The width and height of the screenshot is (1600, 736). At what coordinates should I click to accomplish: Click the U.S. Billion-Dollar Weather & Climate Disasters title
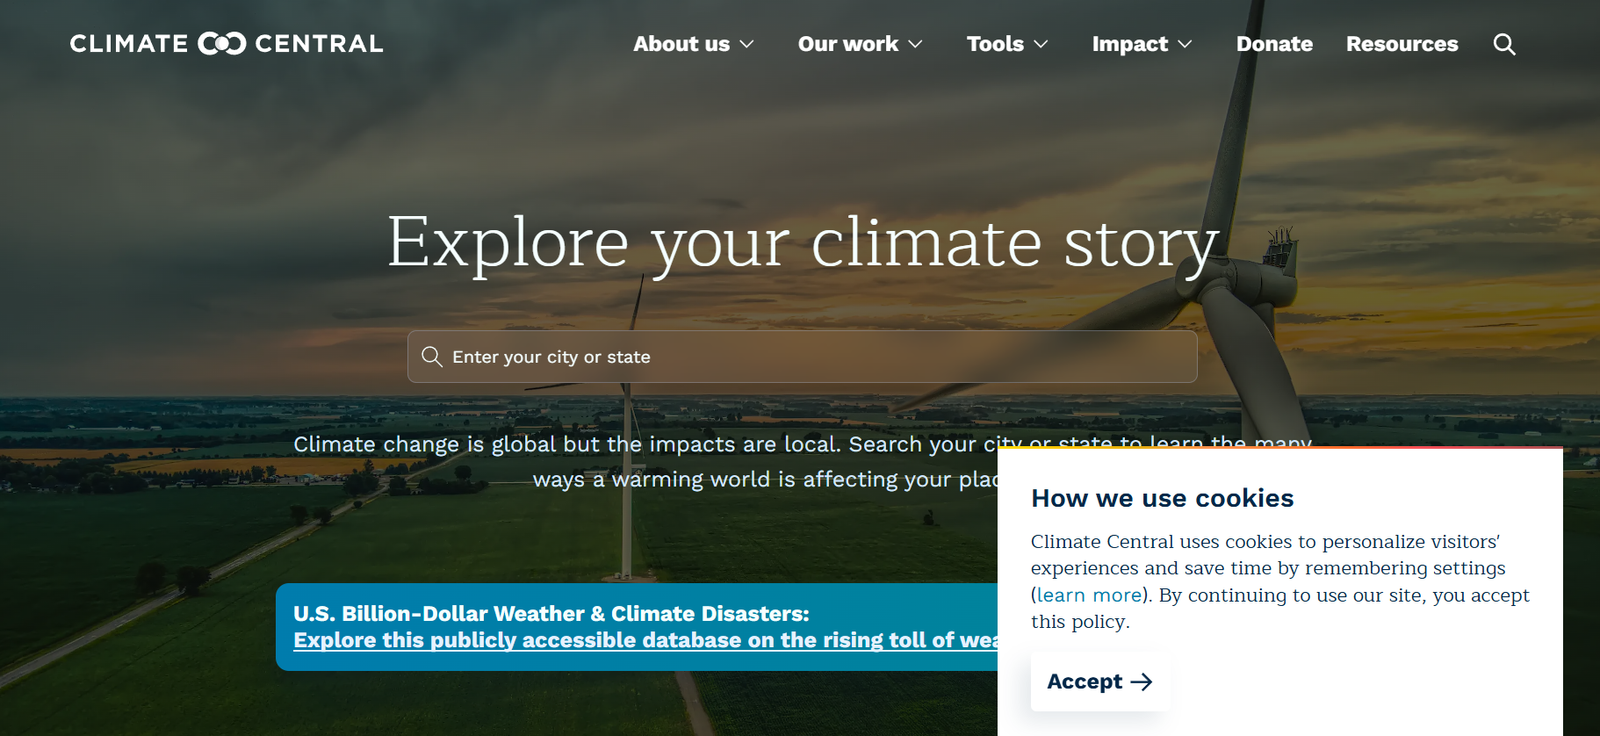pos(551,613)
